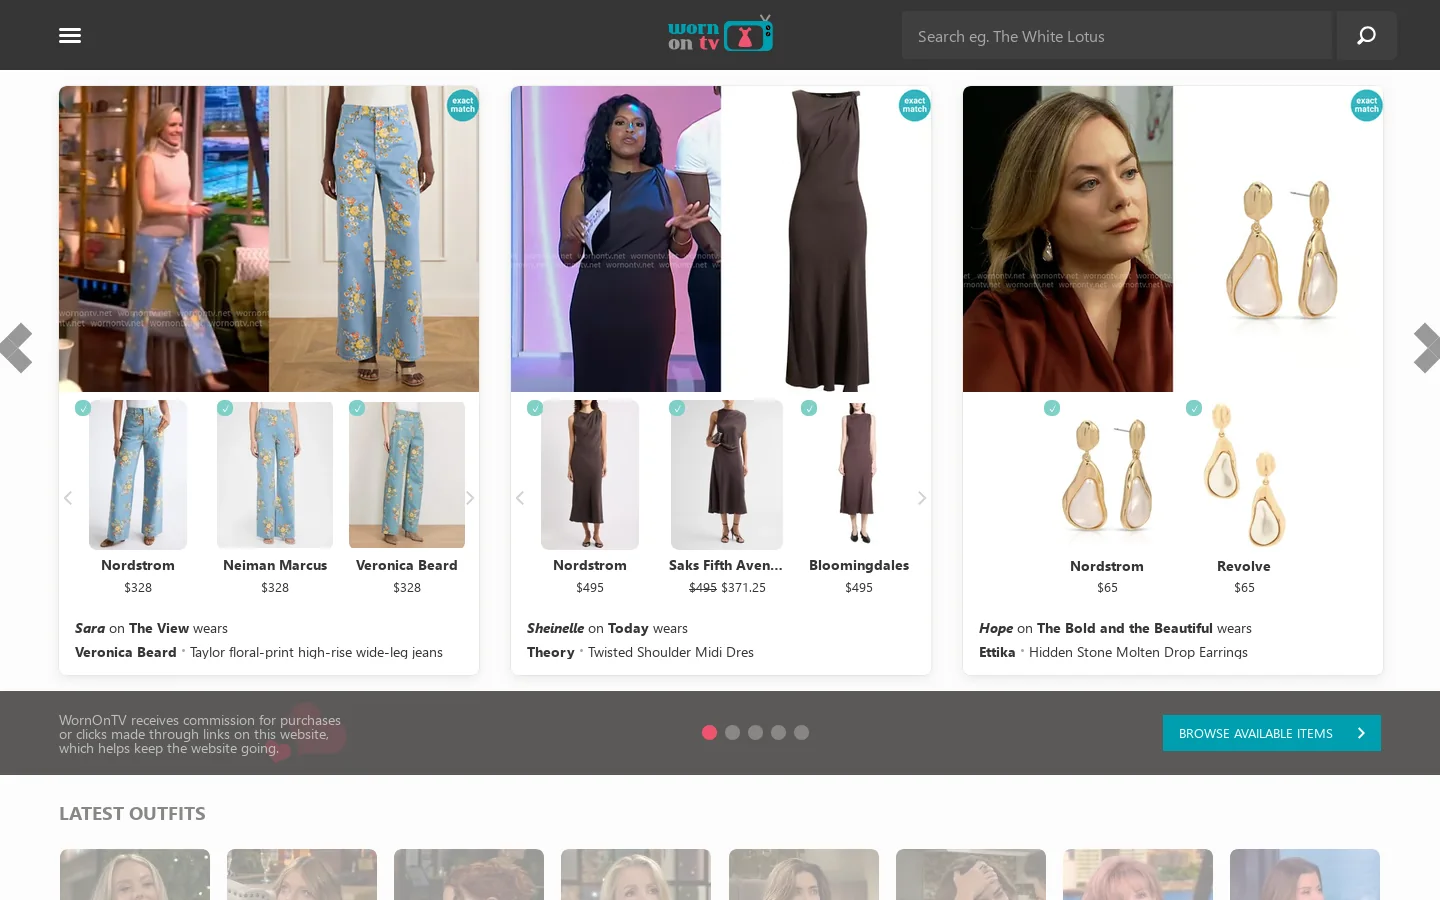
Task: Open Bloomingdales $495 dress listing
Action: click(859, 497)
